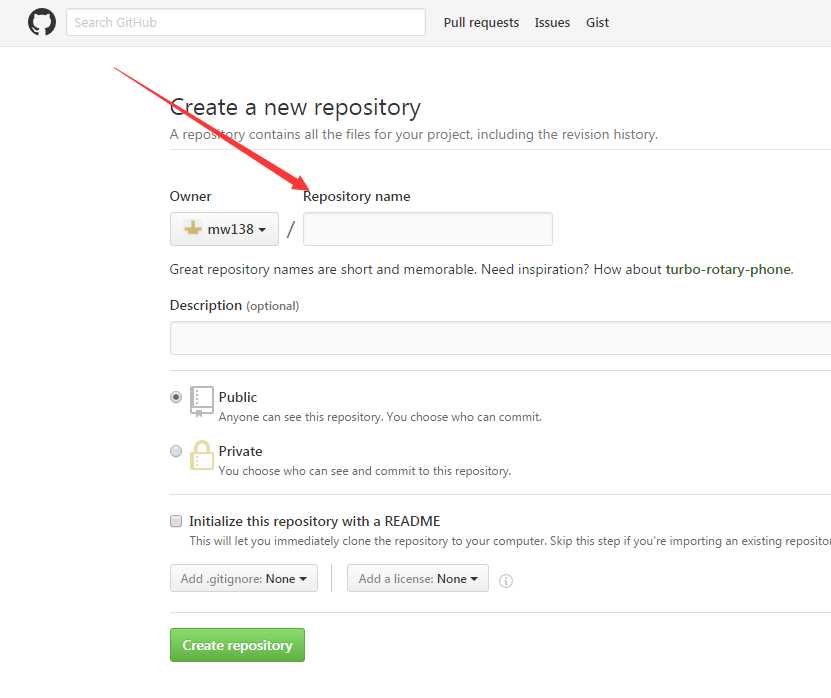Open Pull requests in top navigation
The image size is (831, 698).
click(481, 23)
